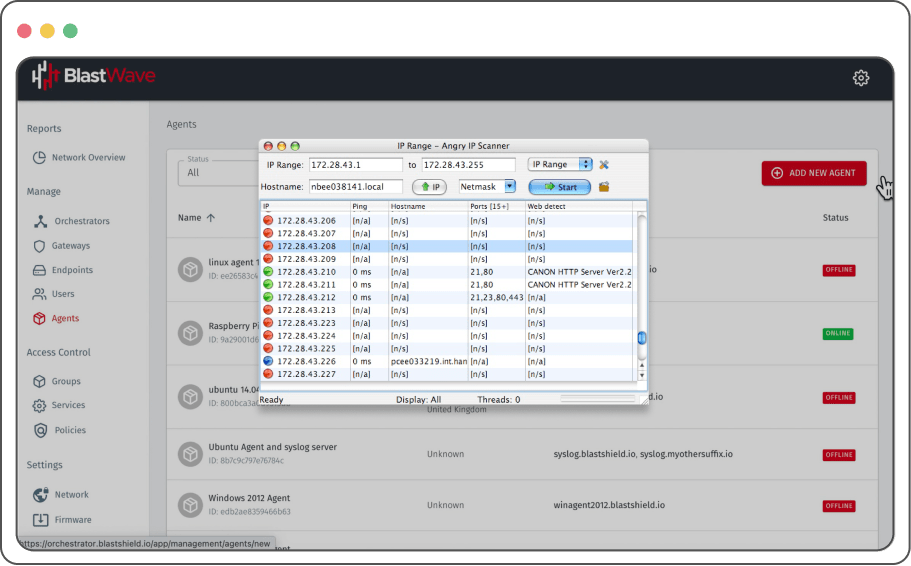Click the fetchers folder icon beside Start

[x=604, y=187]
